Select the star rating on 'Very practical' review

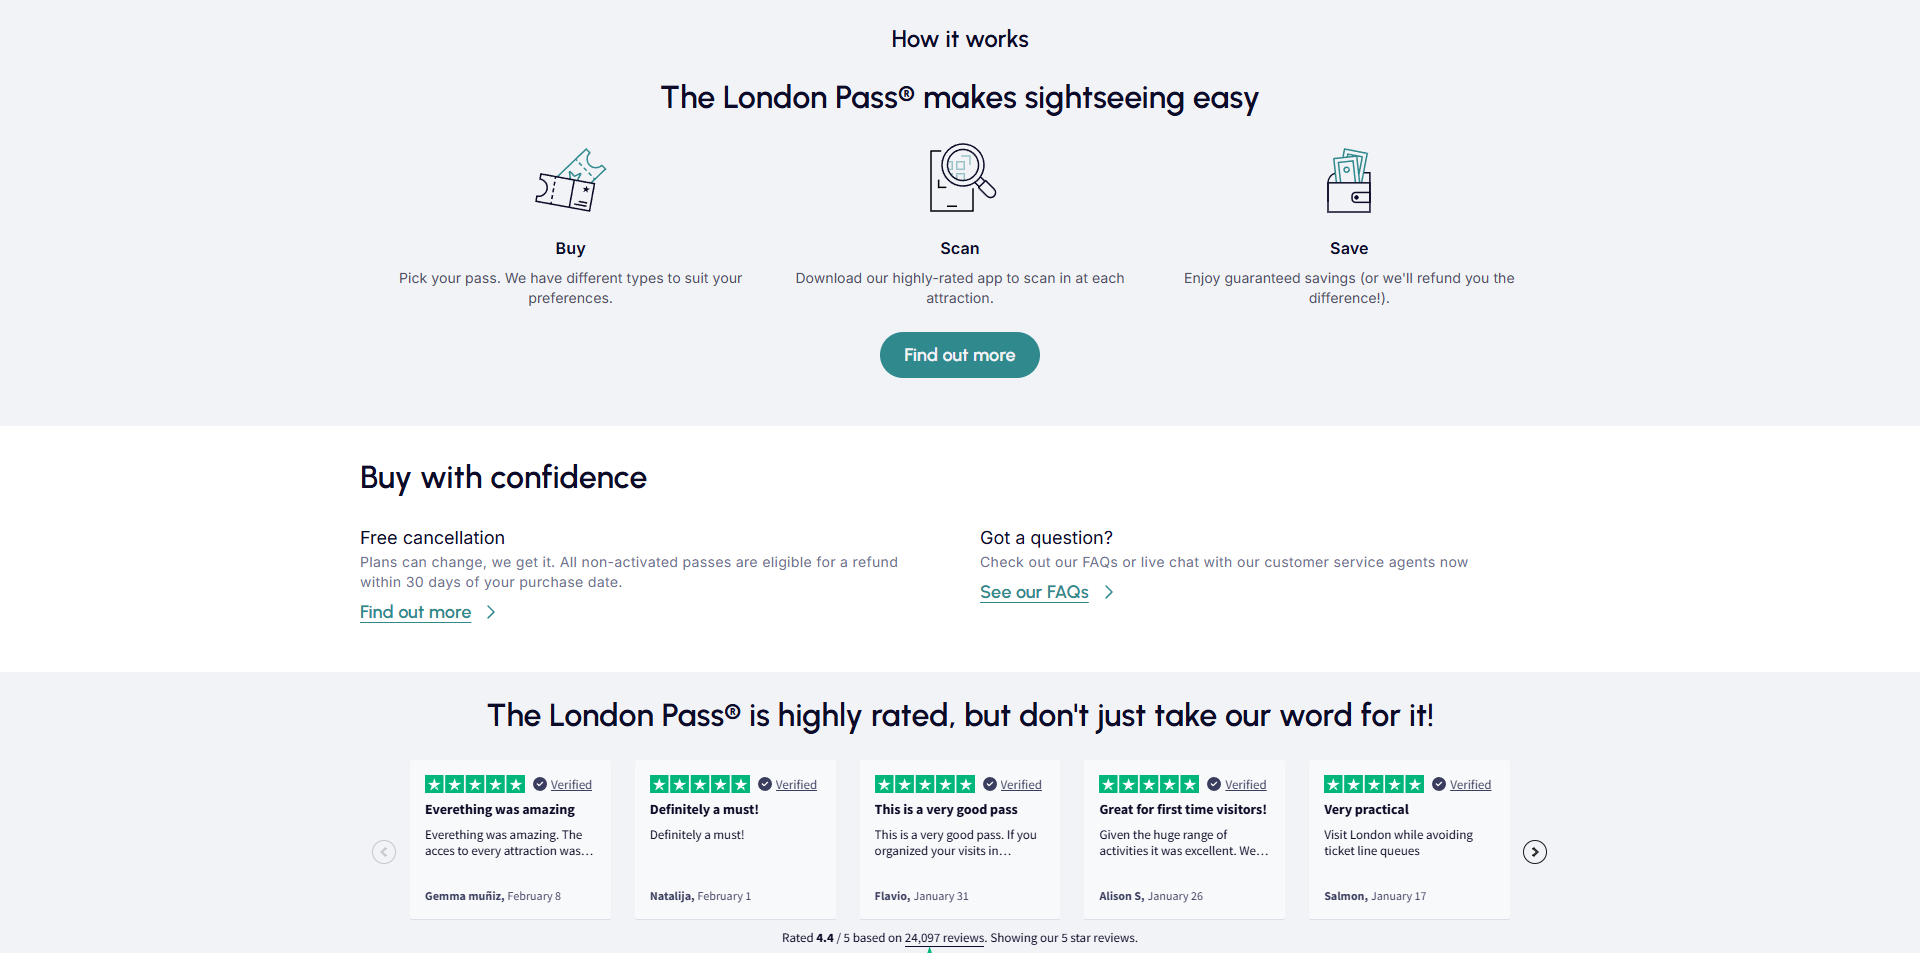tap(1373, 784)
